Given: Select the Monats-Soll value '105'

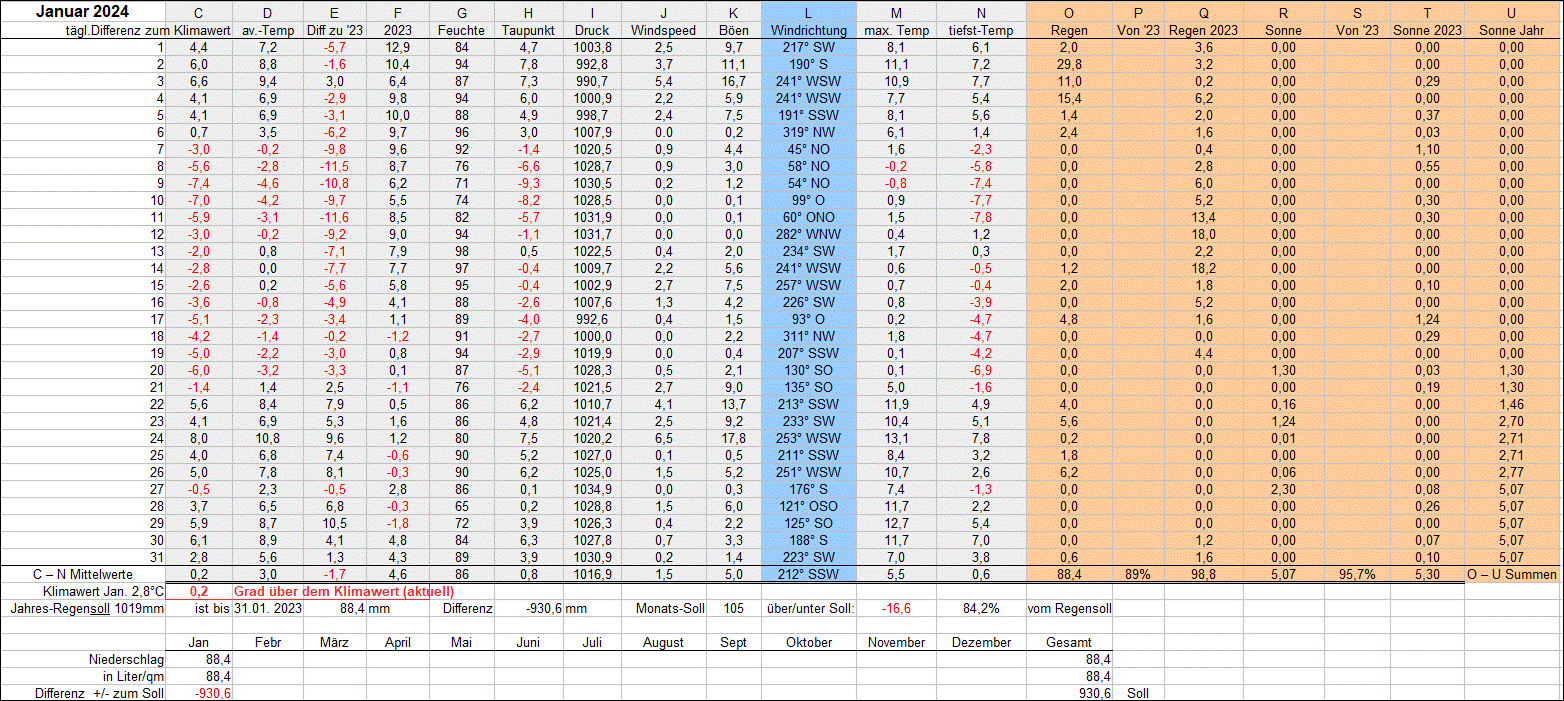Looking at the screenshot, I should coord(733,608).
